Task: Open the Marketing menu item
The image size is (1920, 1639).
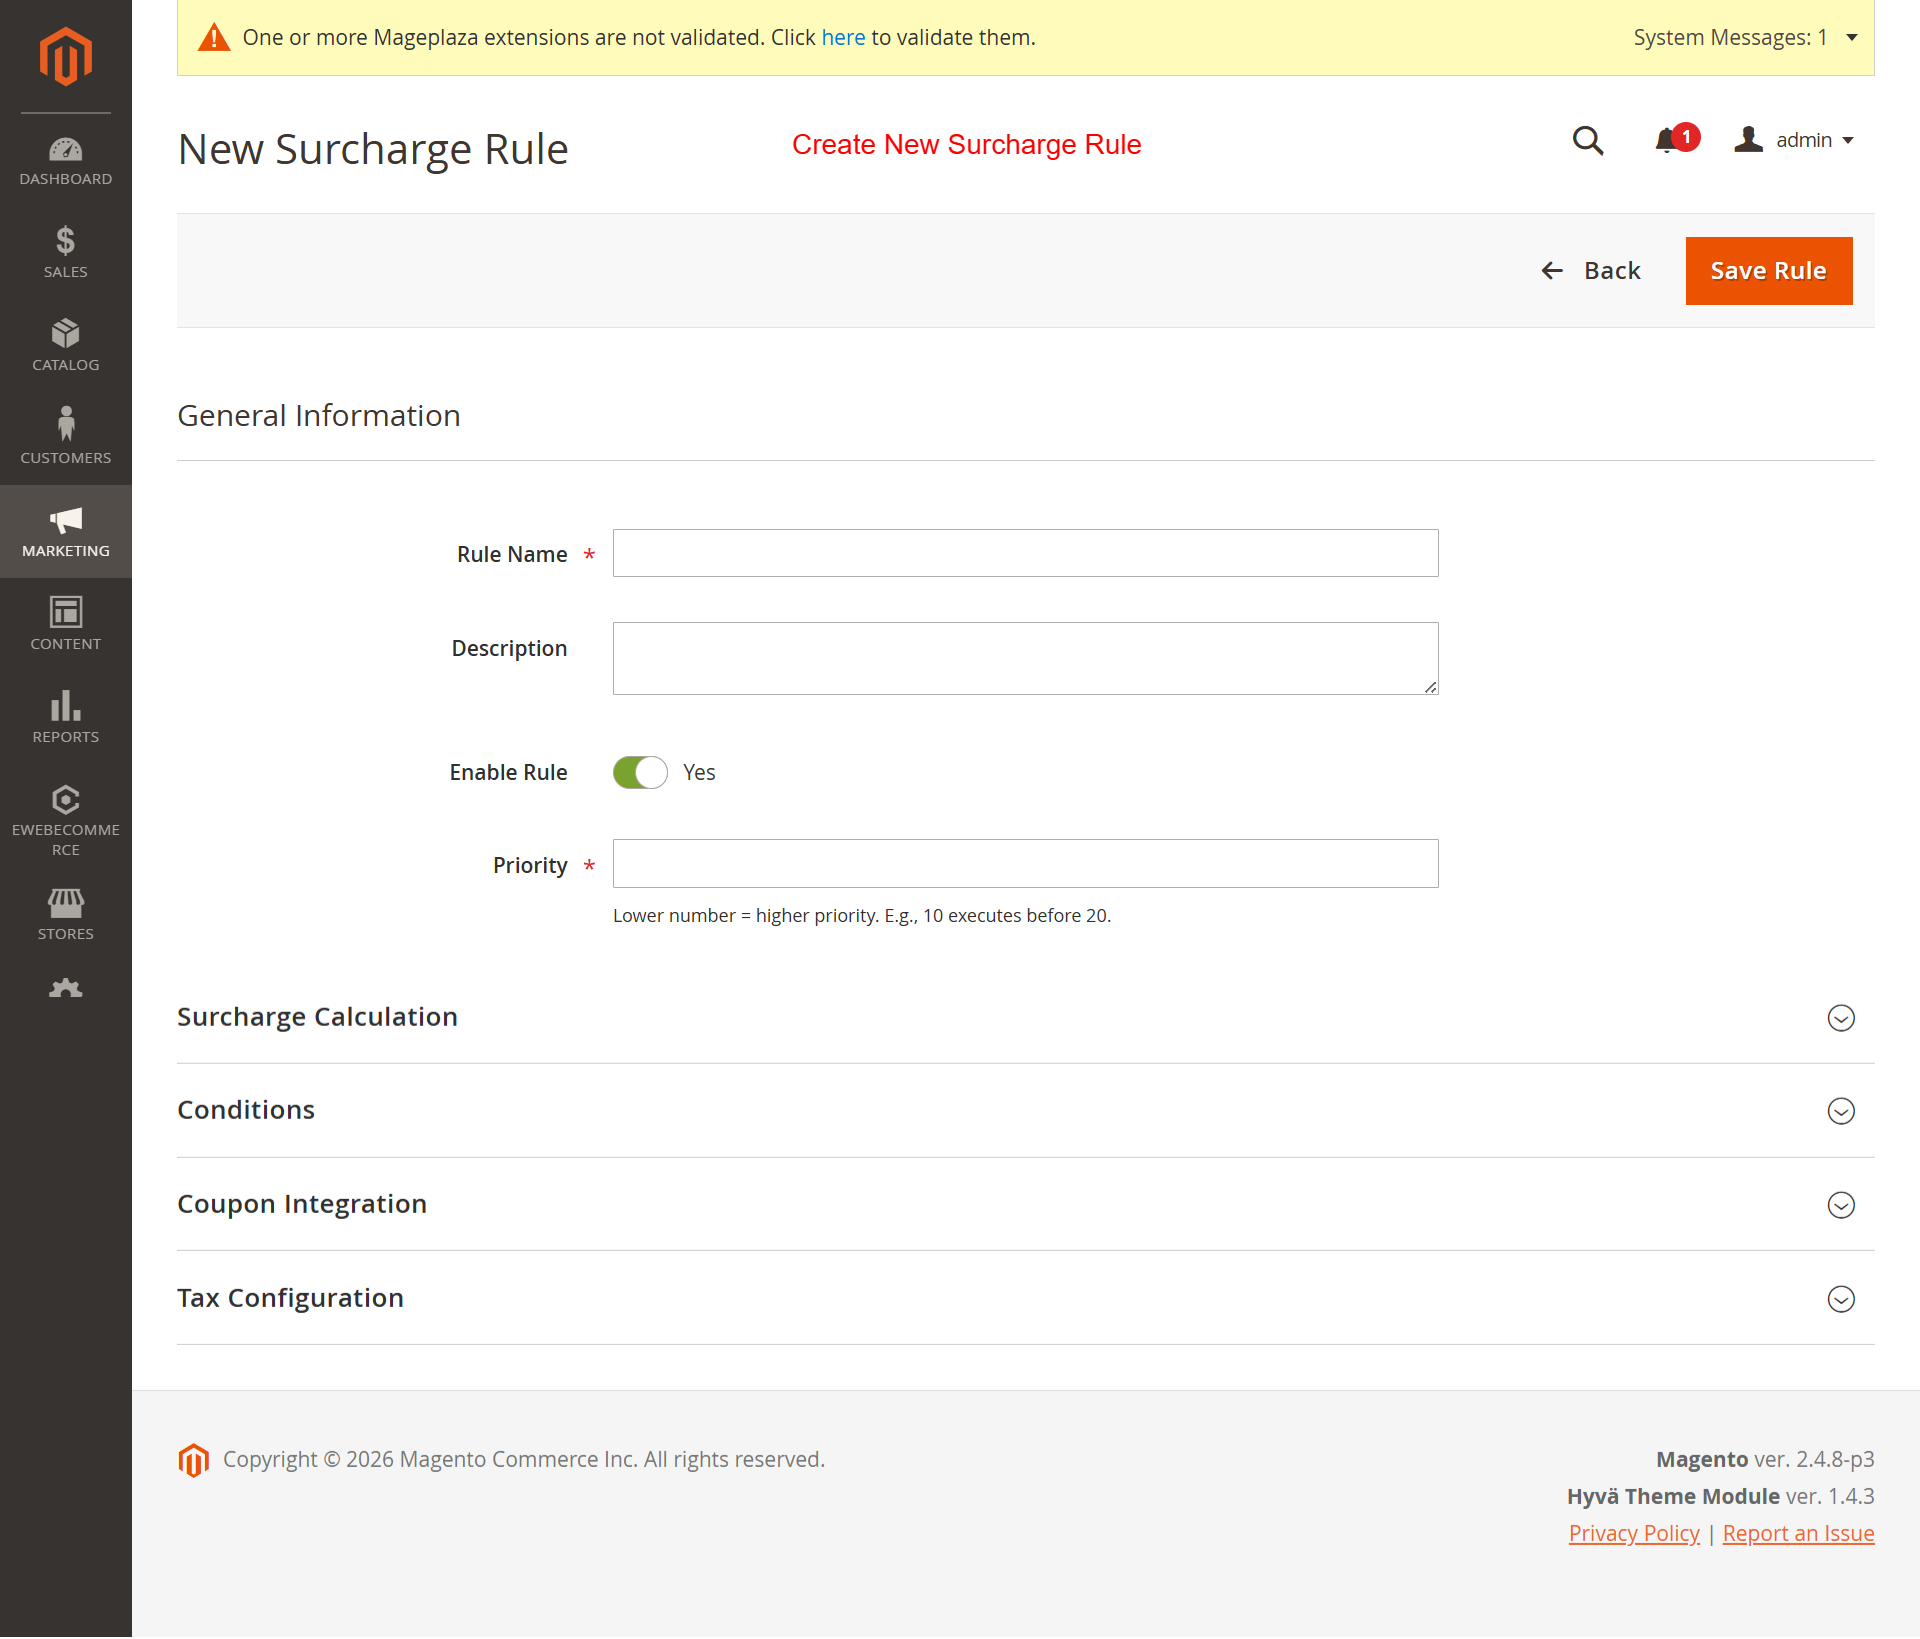Action: [x=65, y=531]
